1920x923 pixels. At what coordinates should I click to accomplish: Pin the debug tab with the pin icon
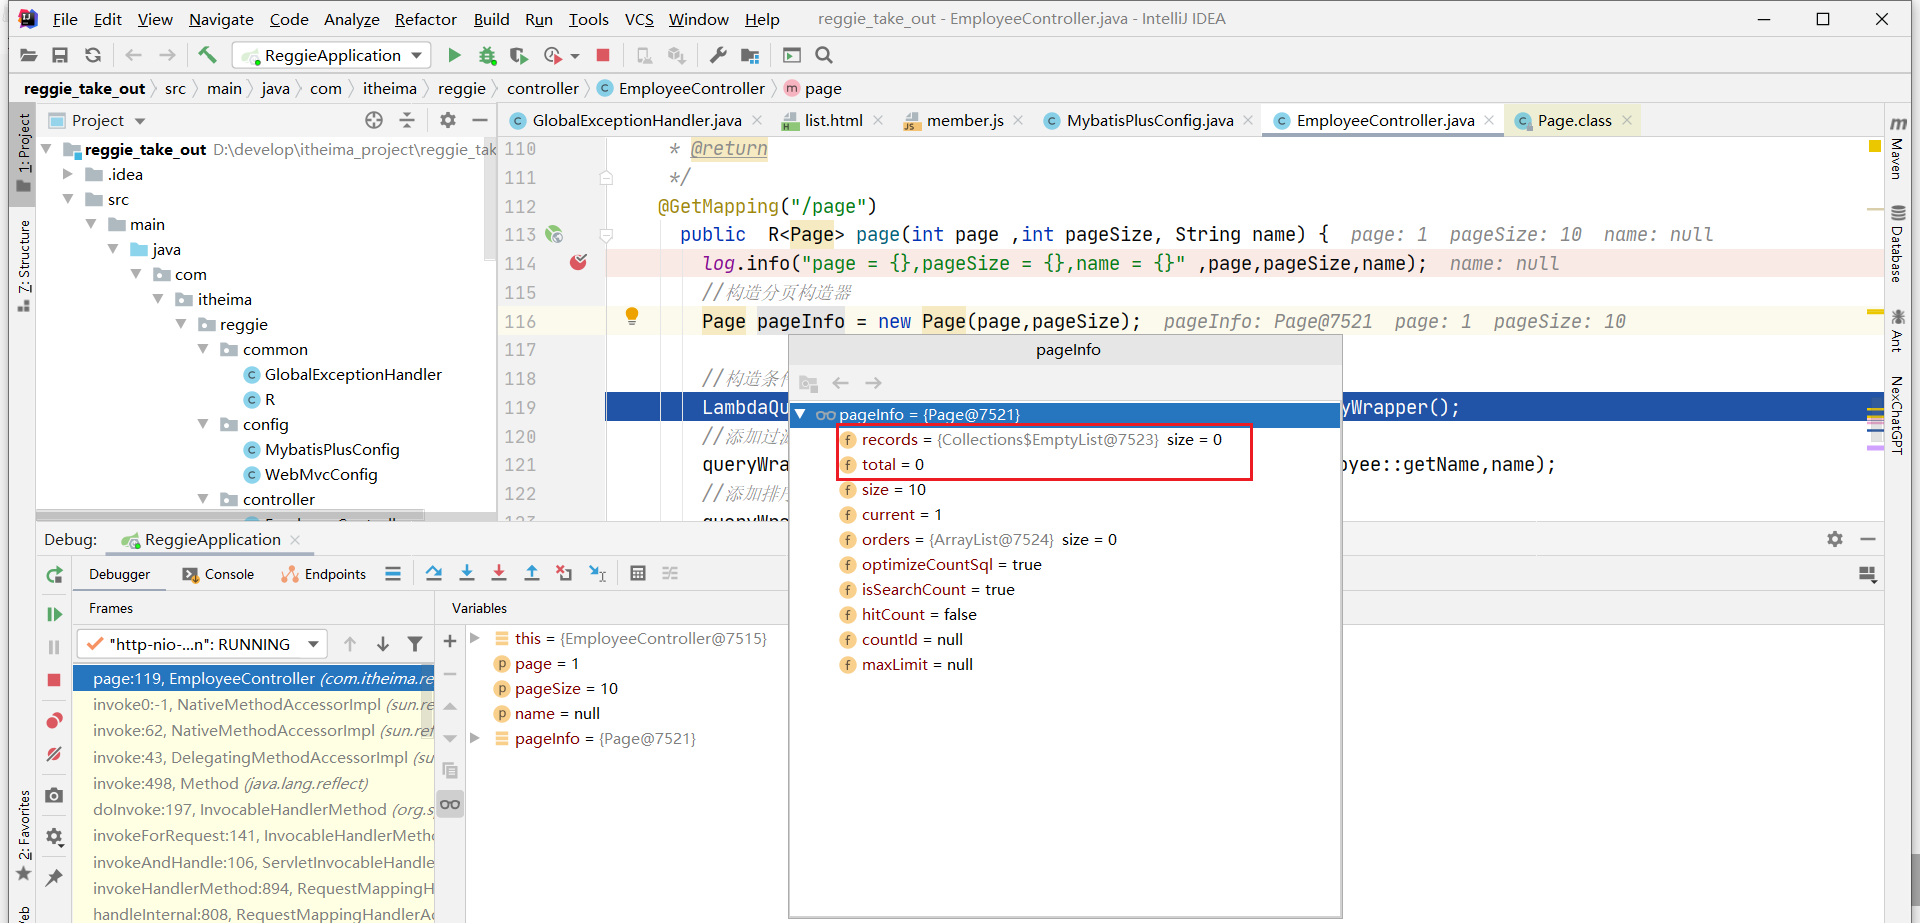pos(54,877)
